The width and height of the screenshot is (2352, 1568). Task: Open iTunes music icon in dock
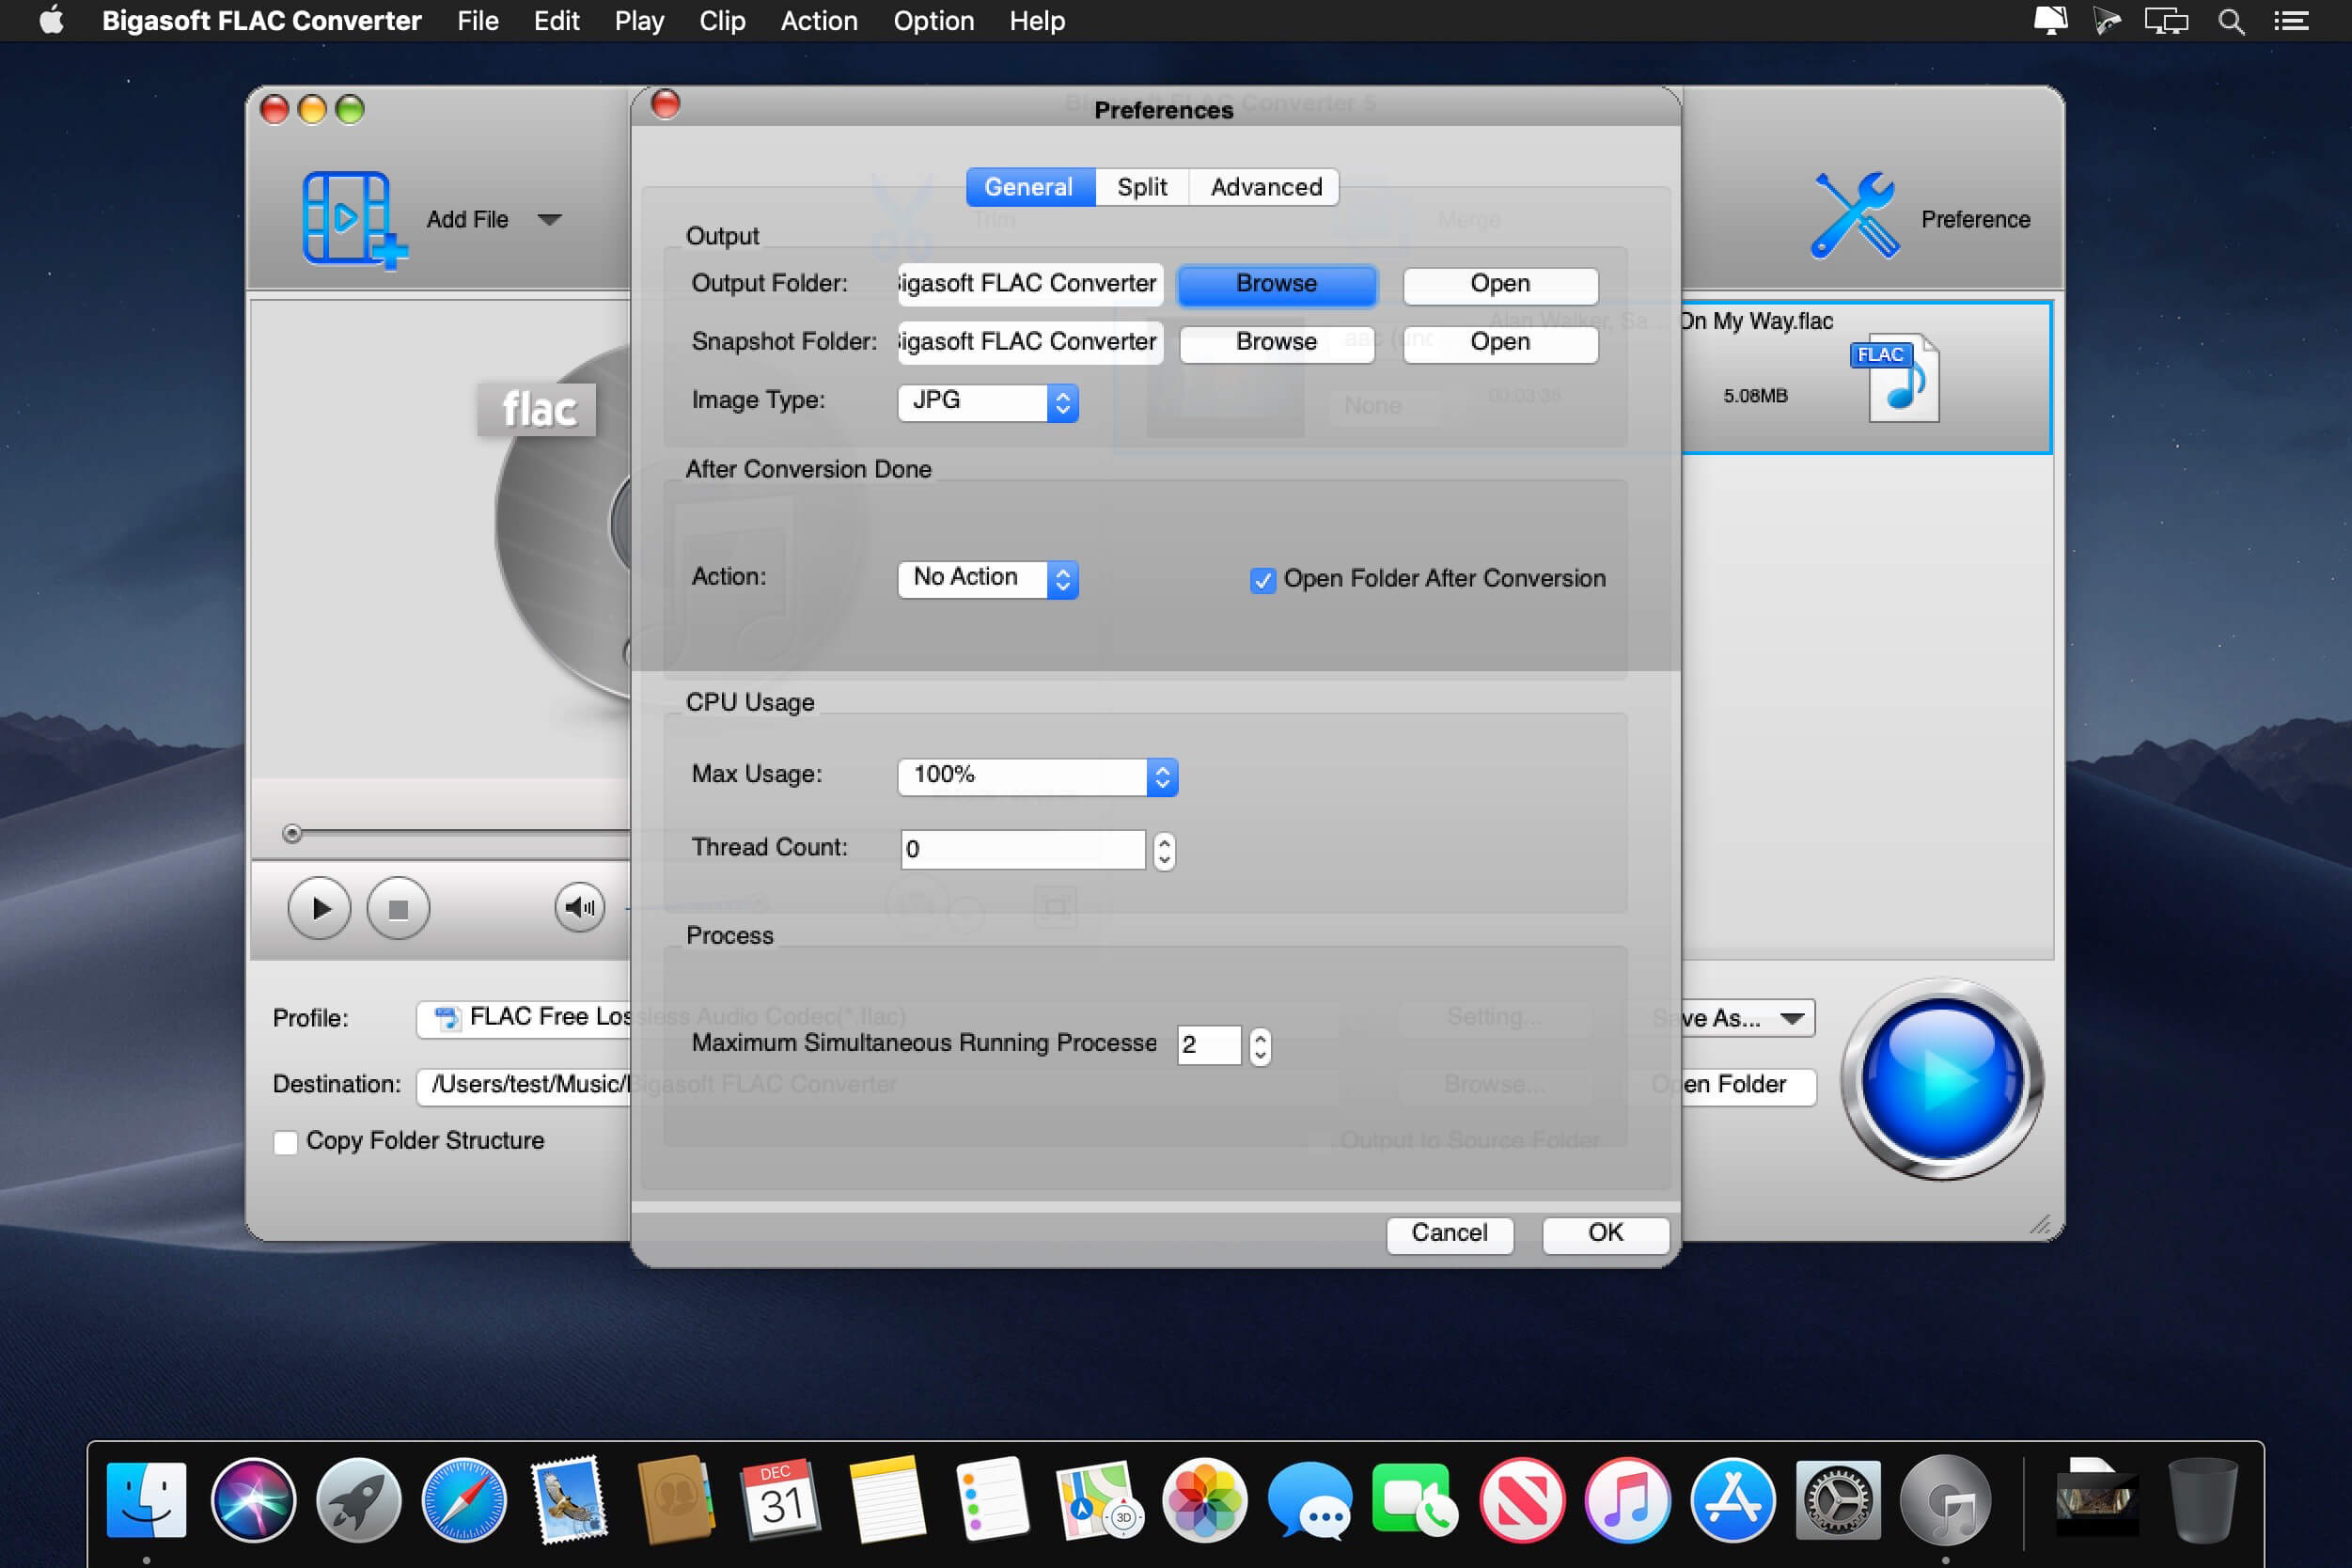click(1627, 1499)
